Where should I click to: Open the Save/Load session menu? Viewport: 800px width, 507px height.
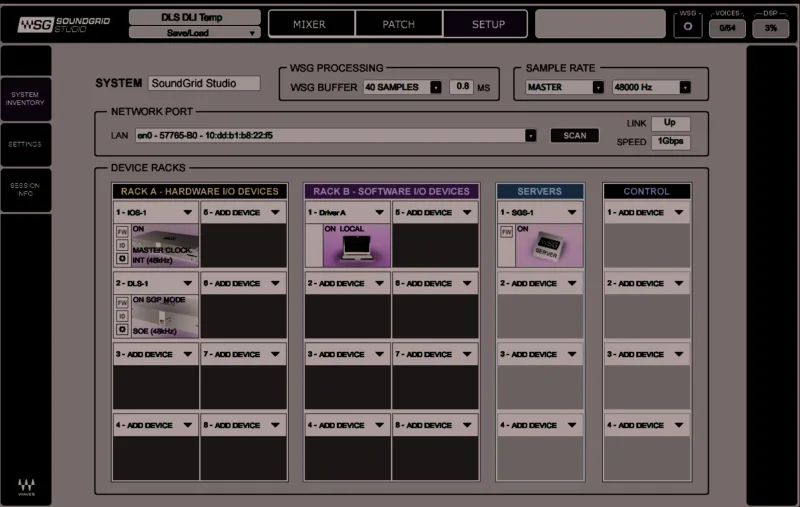(194, 33)
